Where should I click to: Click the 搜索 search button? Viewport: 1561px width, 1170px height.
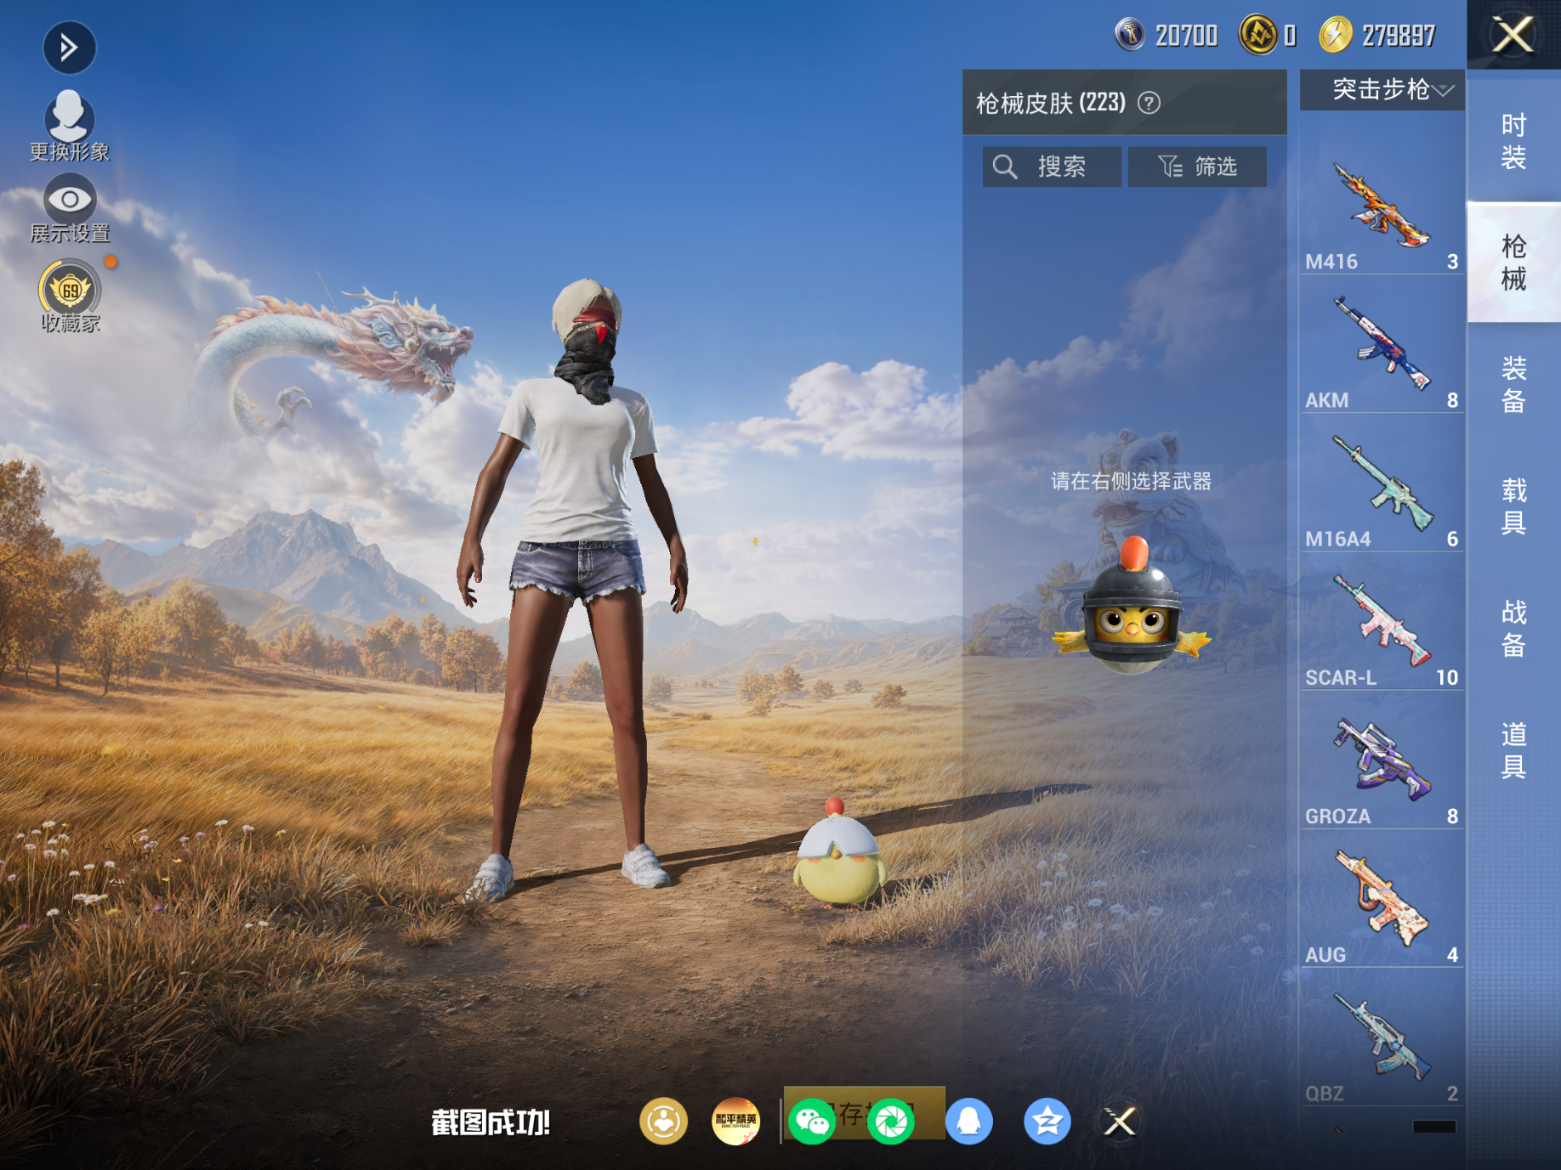click(x=1052, y=167)
